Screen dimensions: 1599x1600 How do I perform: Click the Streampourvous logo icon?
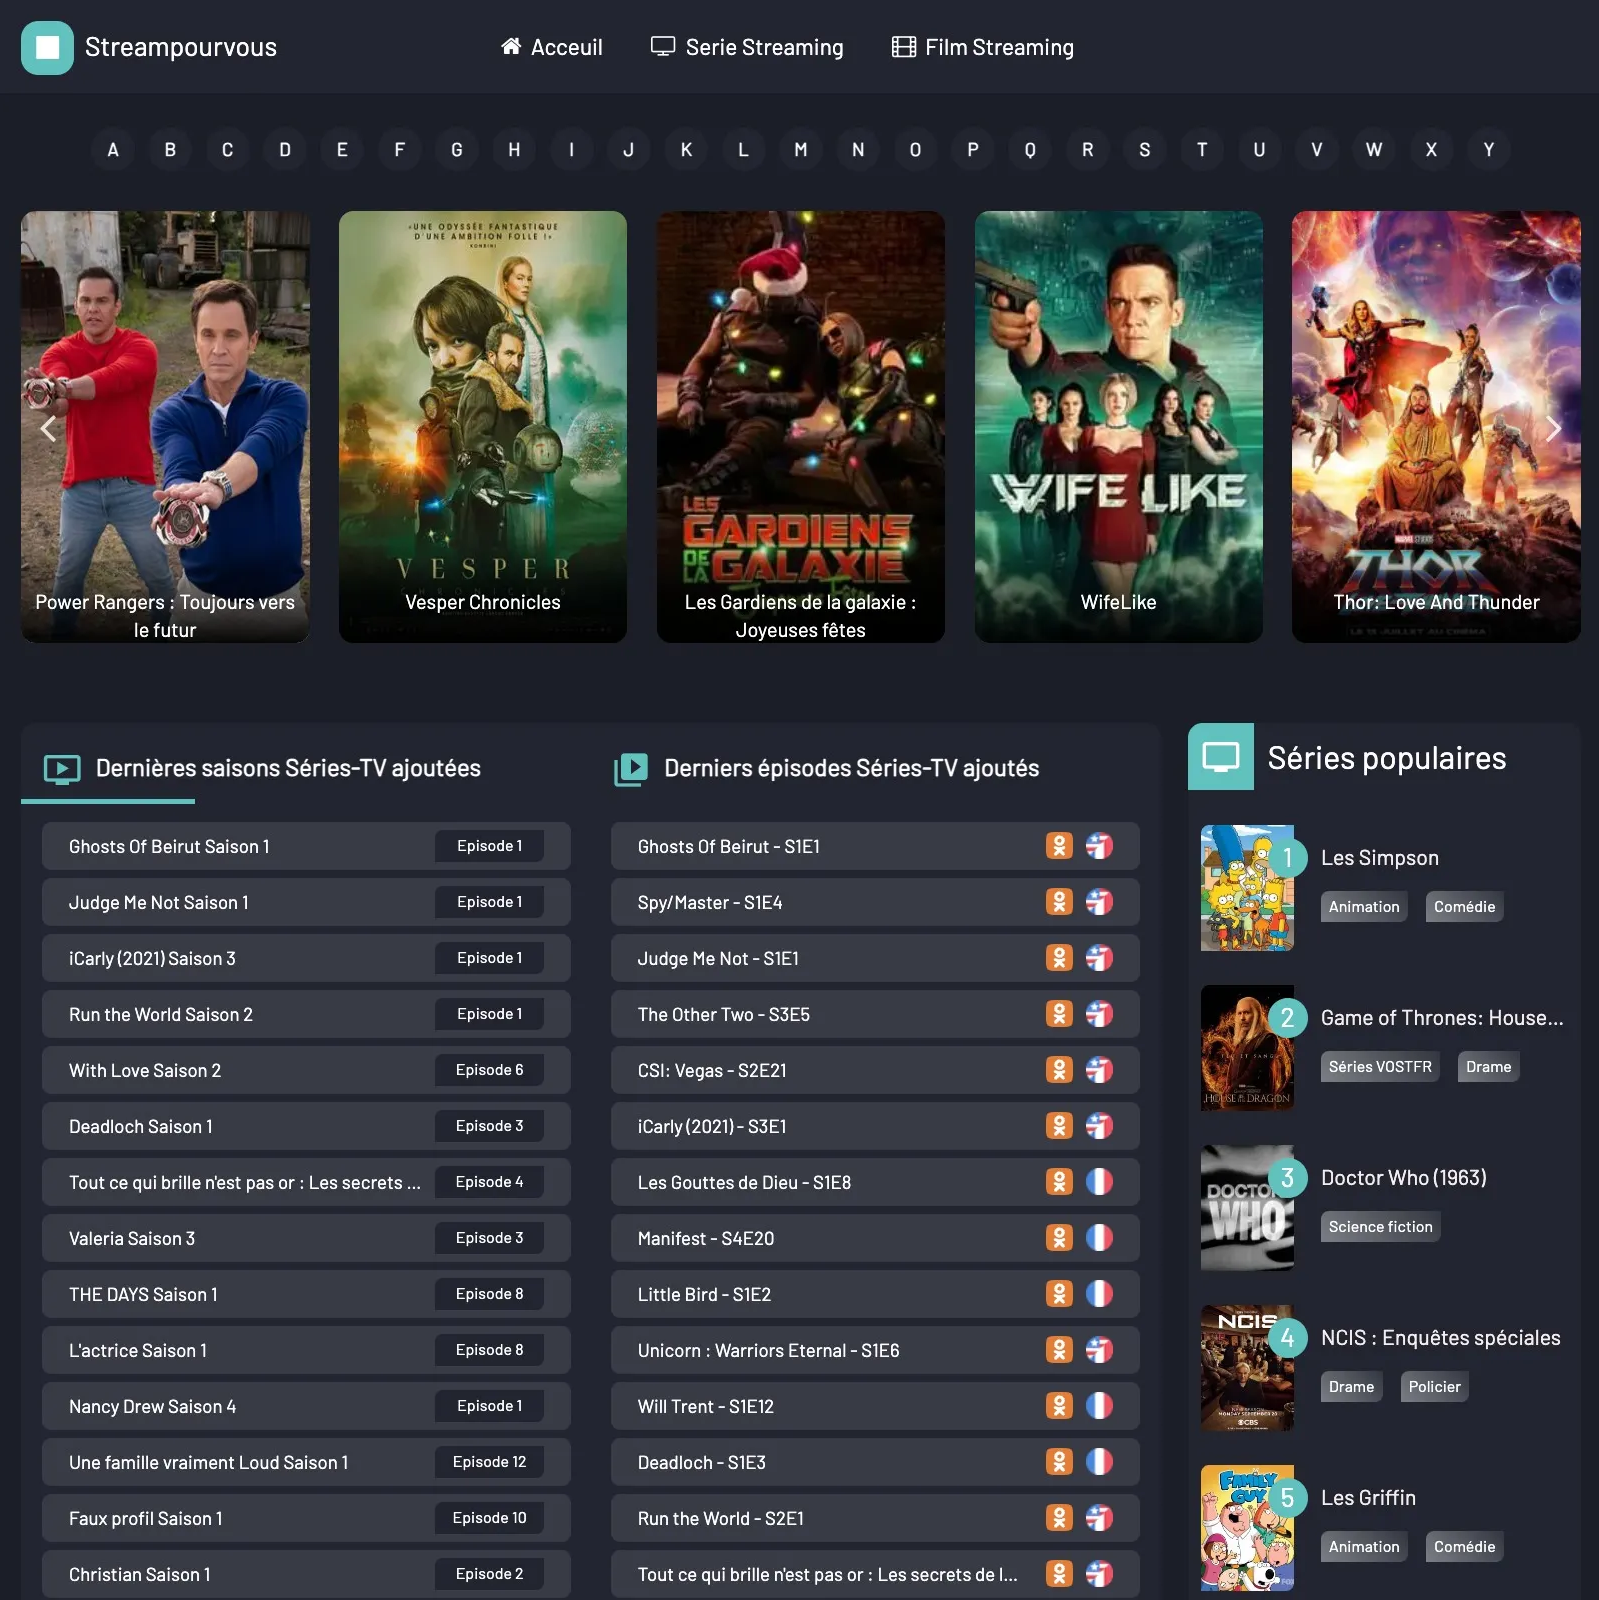pos(47,47)
